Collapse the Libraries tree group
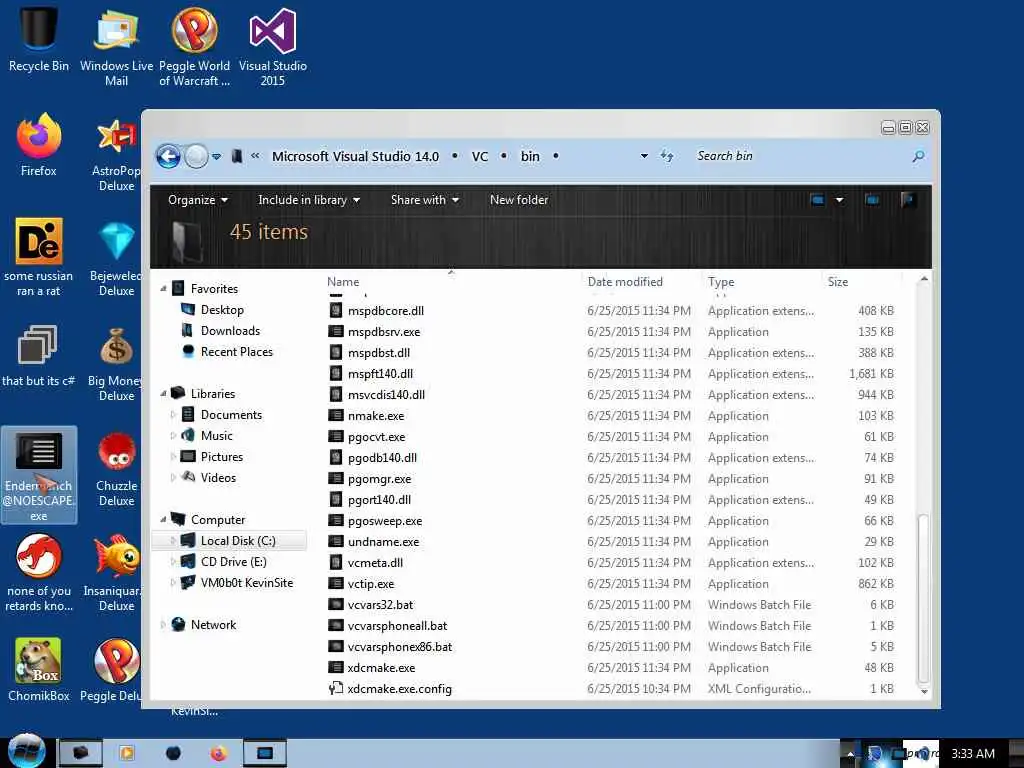The height and width of the screenshot is (768, 1024). click(x=163, y=394)
